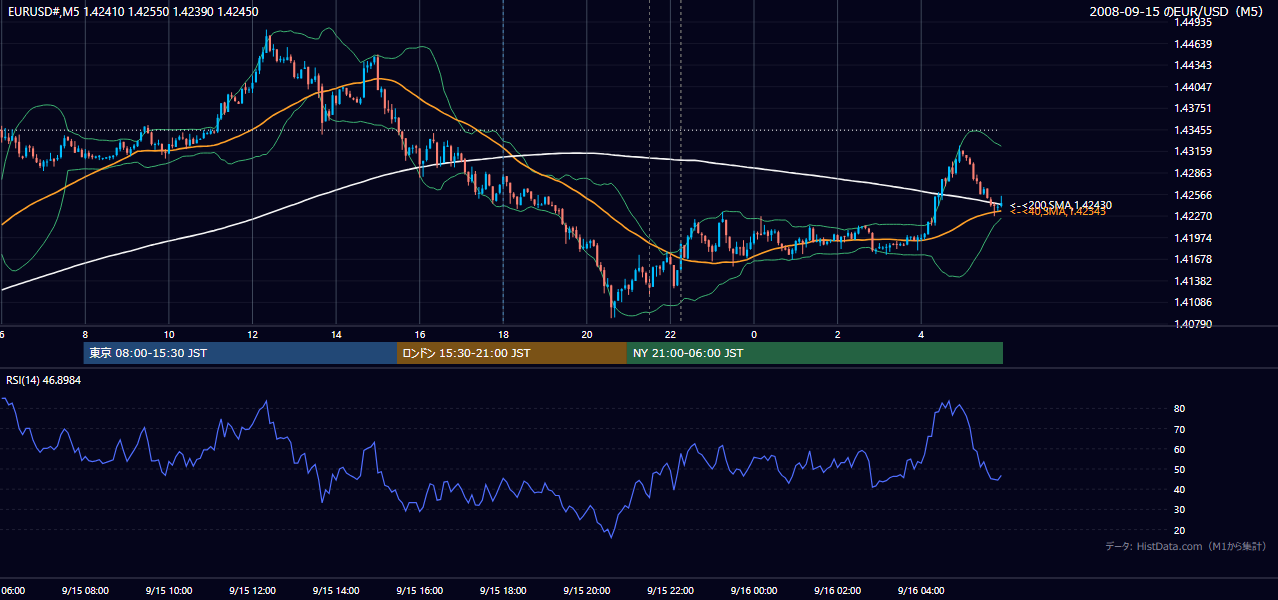Select the NY 21:00-06:00 JST session bar
Image resolution: width=1278 pixels, height=600 pixels.
(x=815, y=353)
